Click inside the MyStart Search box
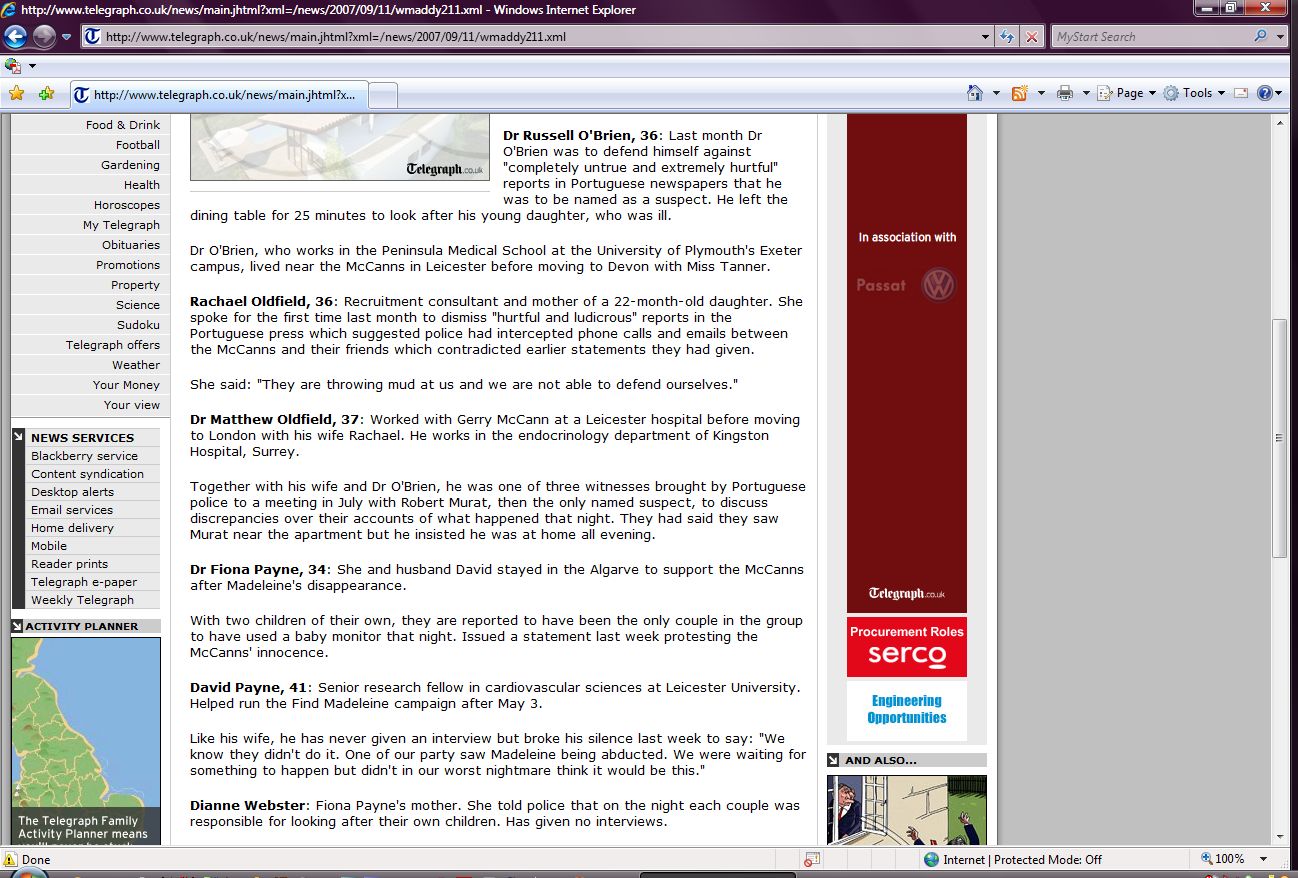Screen dimensions: 1298x878 coord(1150,37)
